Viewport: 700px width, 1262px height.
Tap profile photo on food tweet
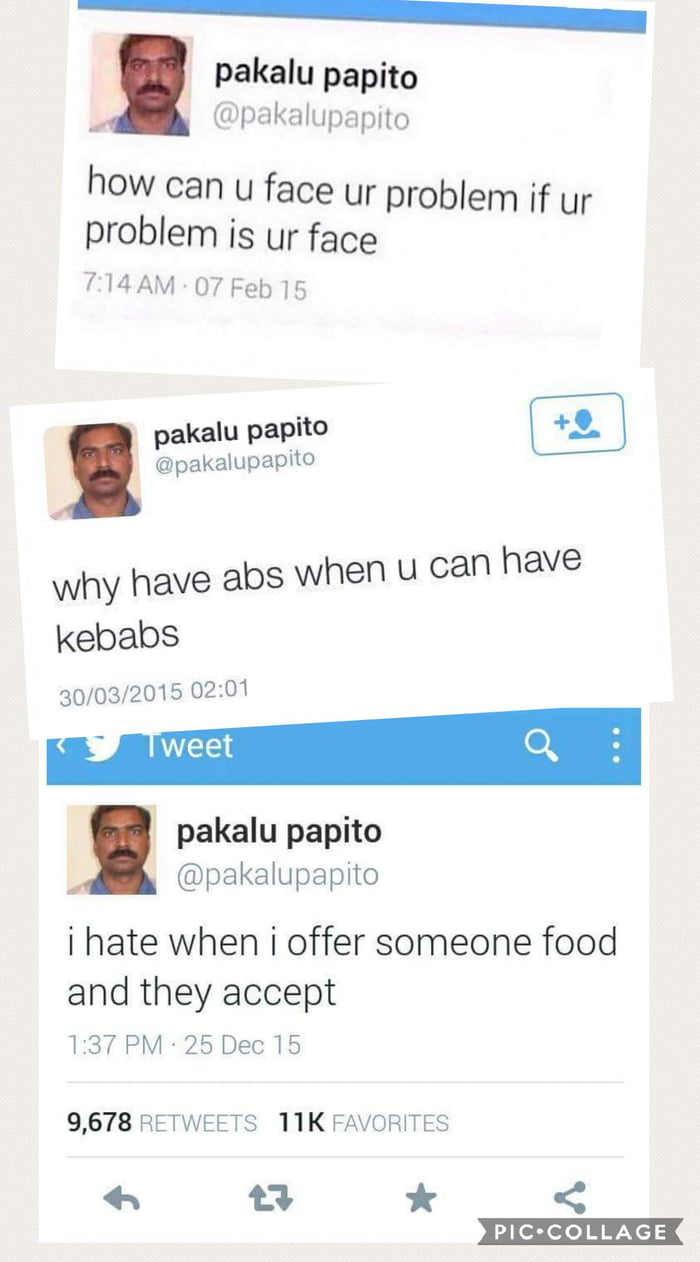[111, 849]
